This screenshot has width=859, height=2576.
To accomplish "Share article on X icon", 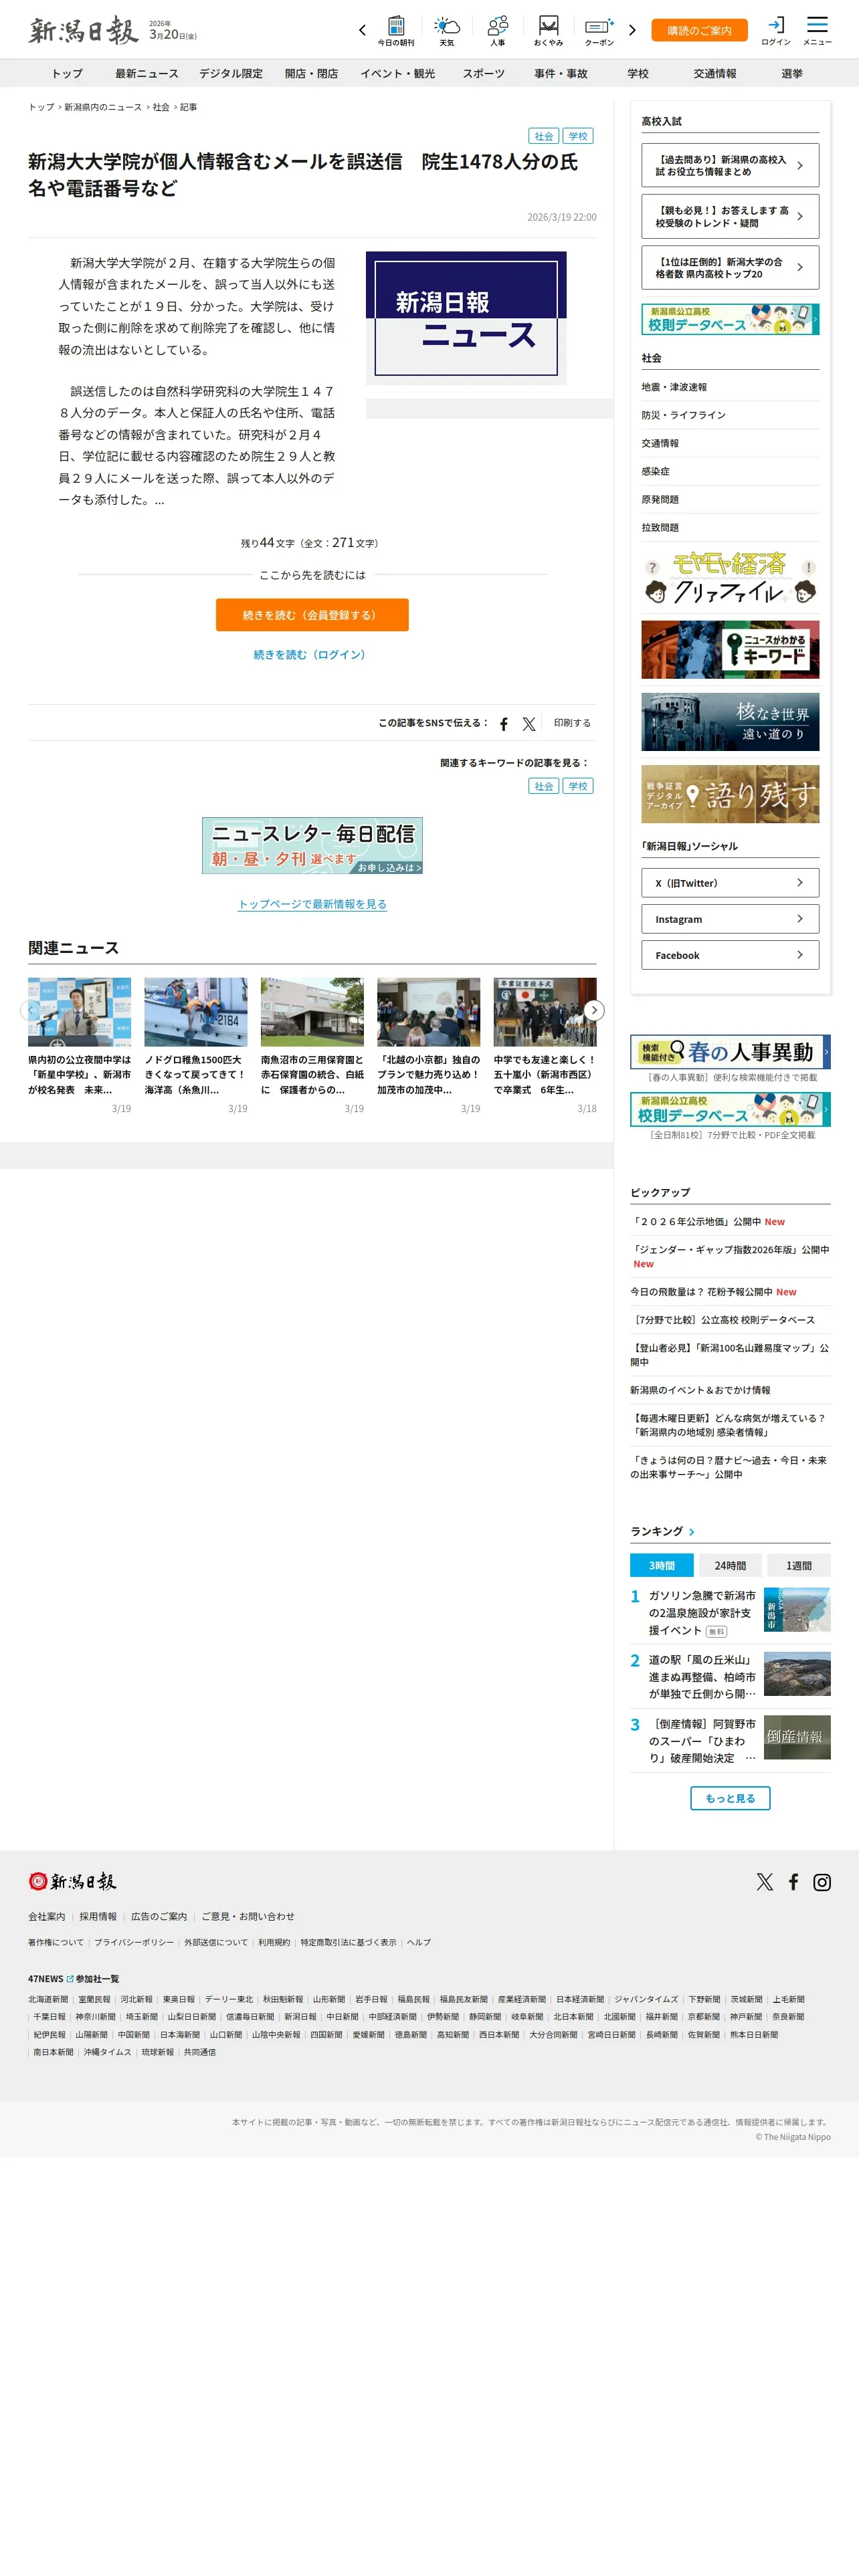I will [529, 724].
